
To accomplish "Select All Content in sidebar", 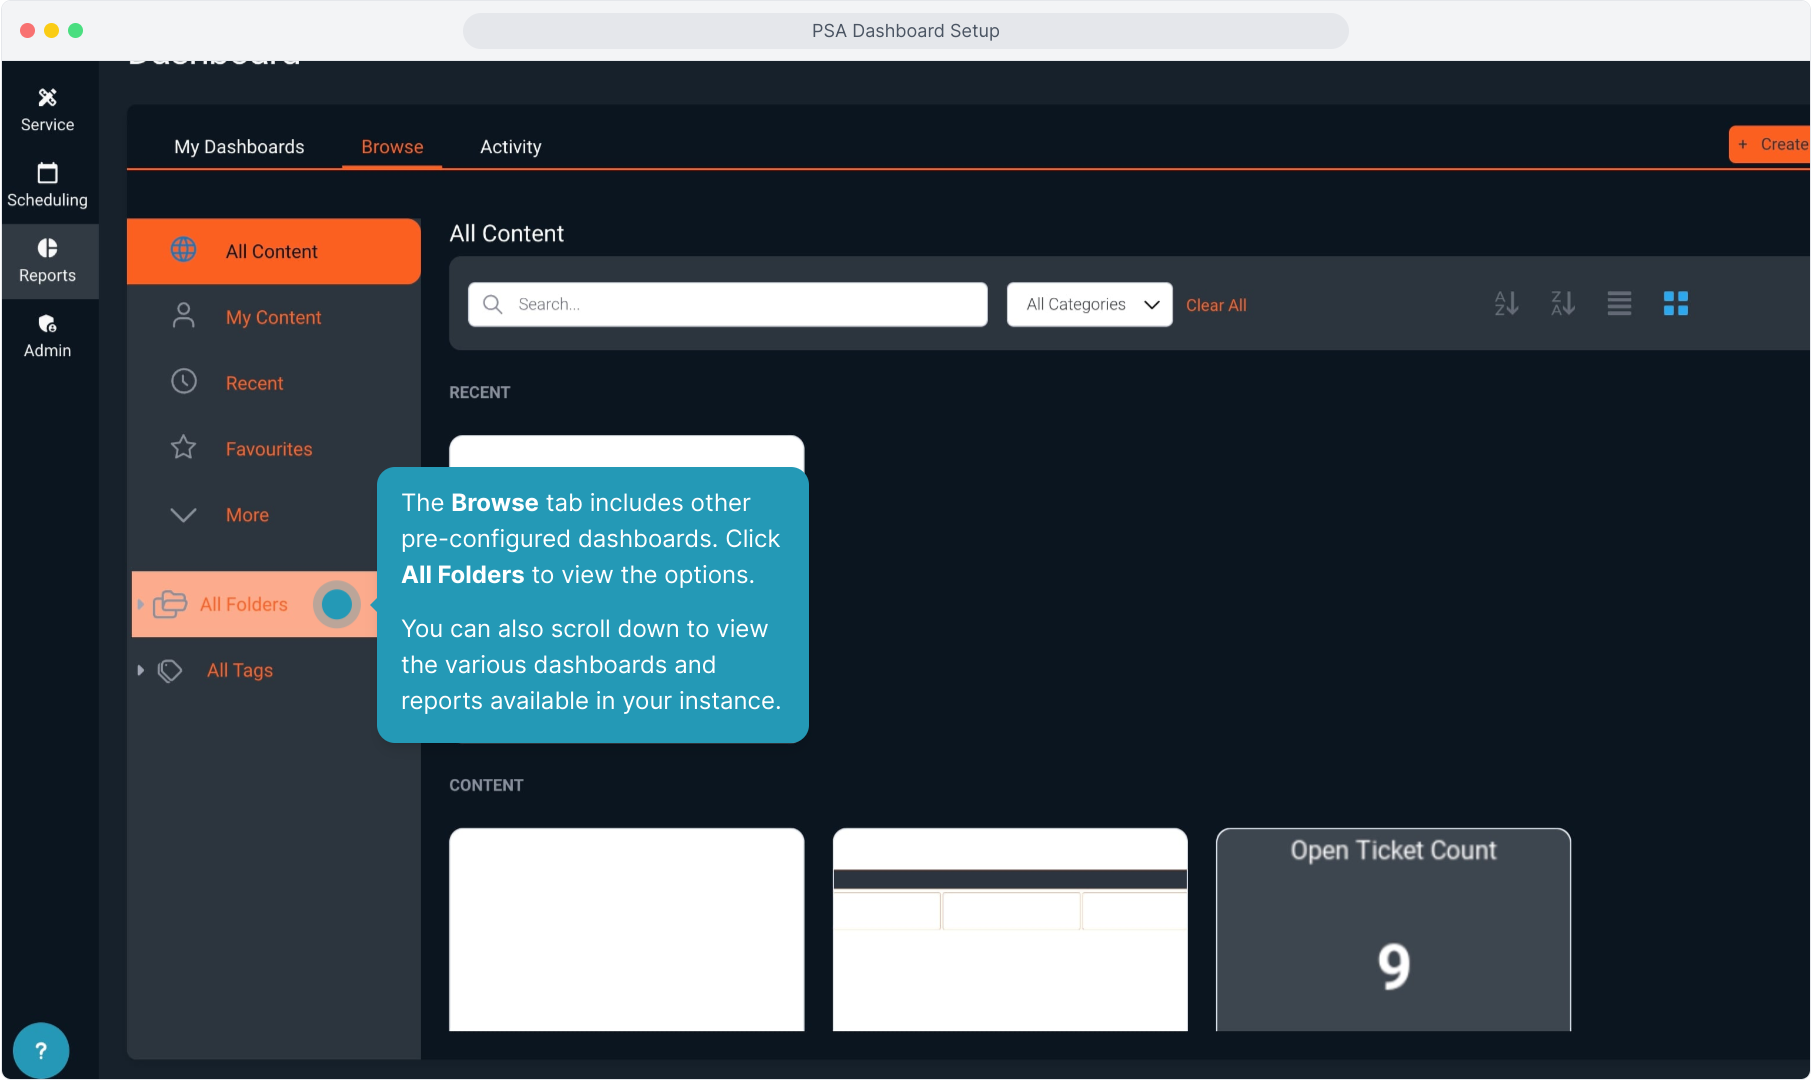I will [x=274, y=251].
